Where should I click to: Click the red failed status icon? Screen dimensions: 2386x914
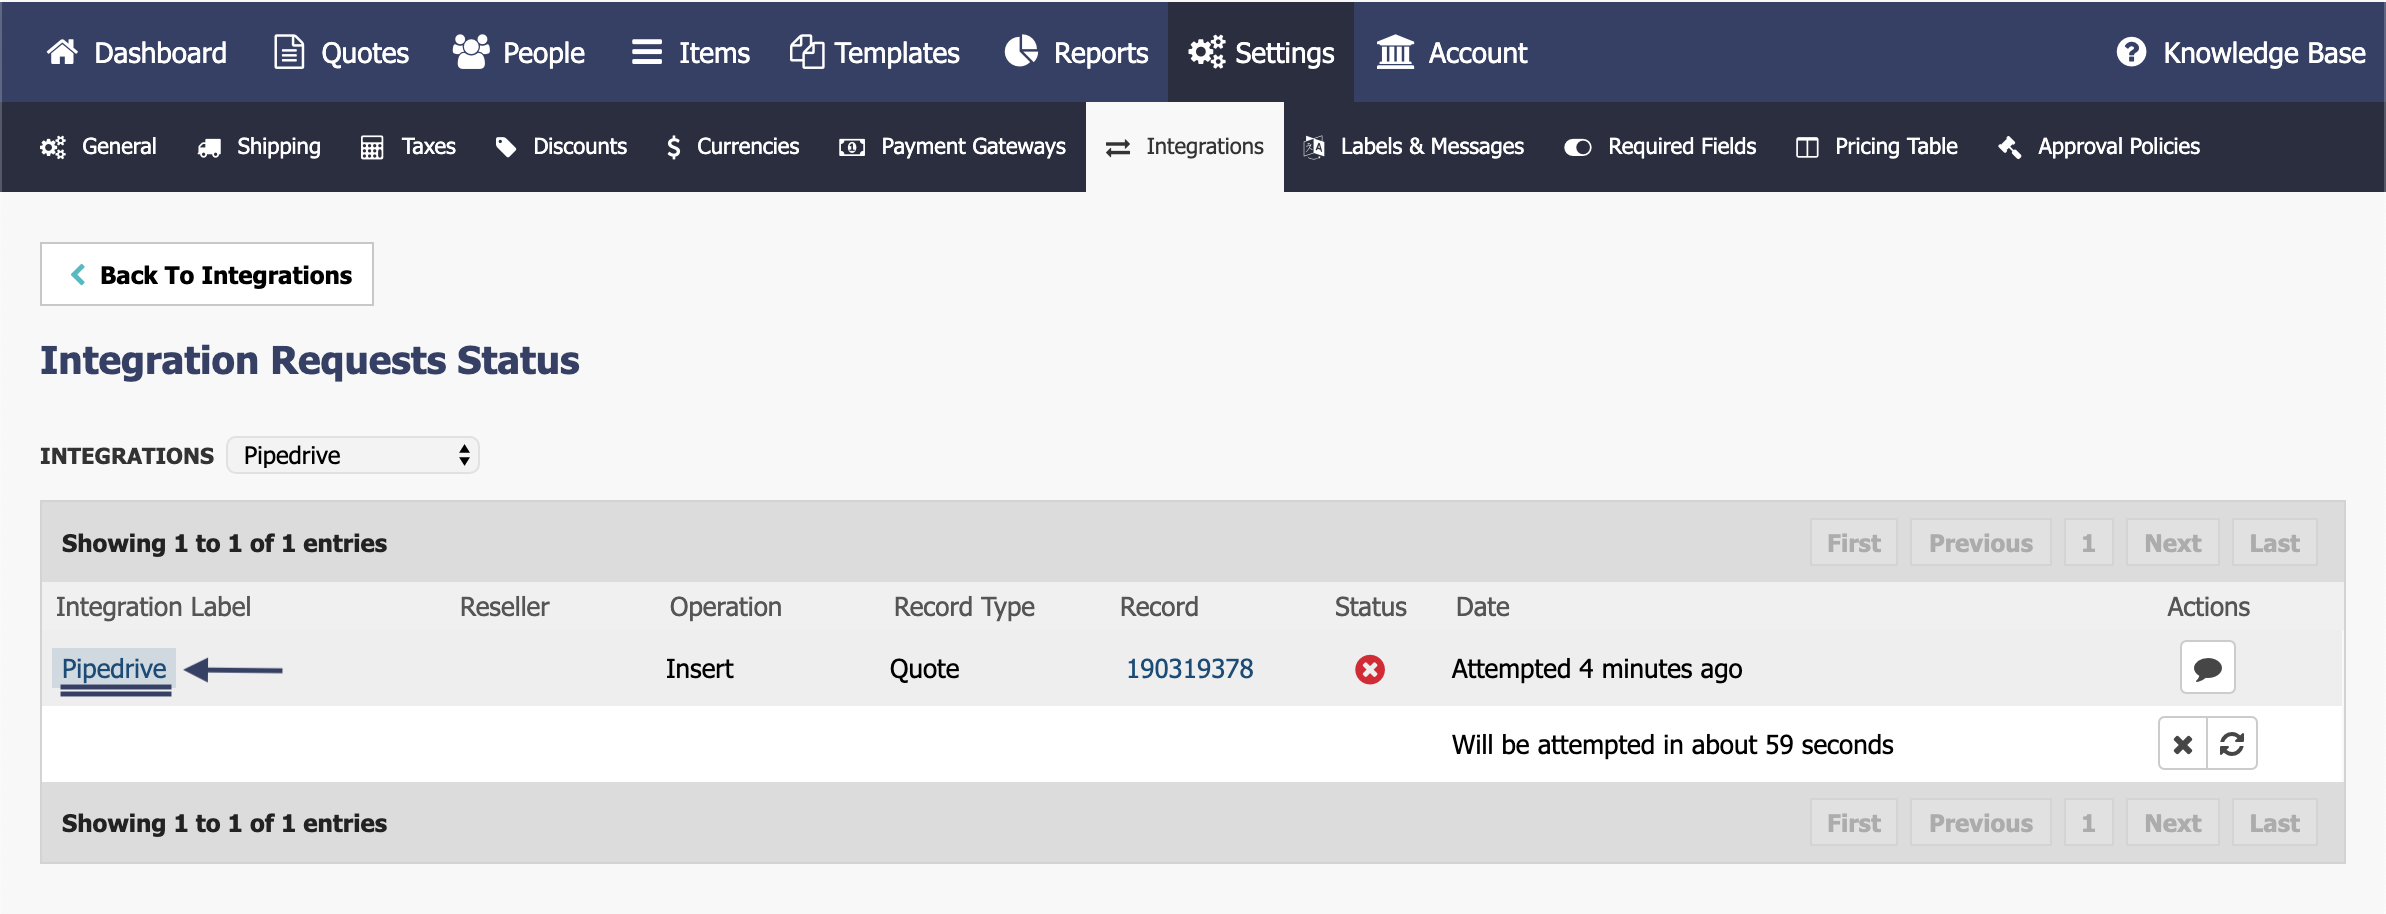(1370, 669)
